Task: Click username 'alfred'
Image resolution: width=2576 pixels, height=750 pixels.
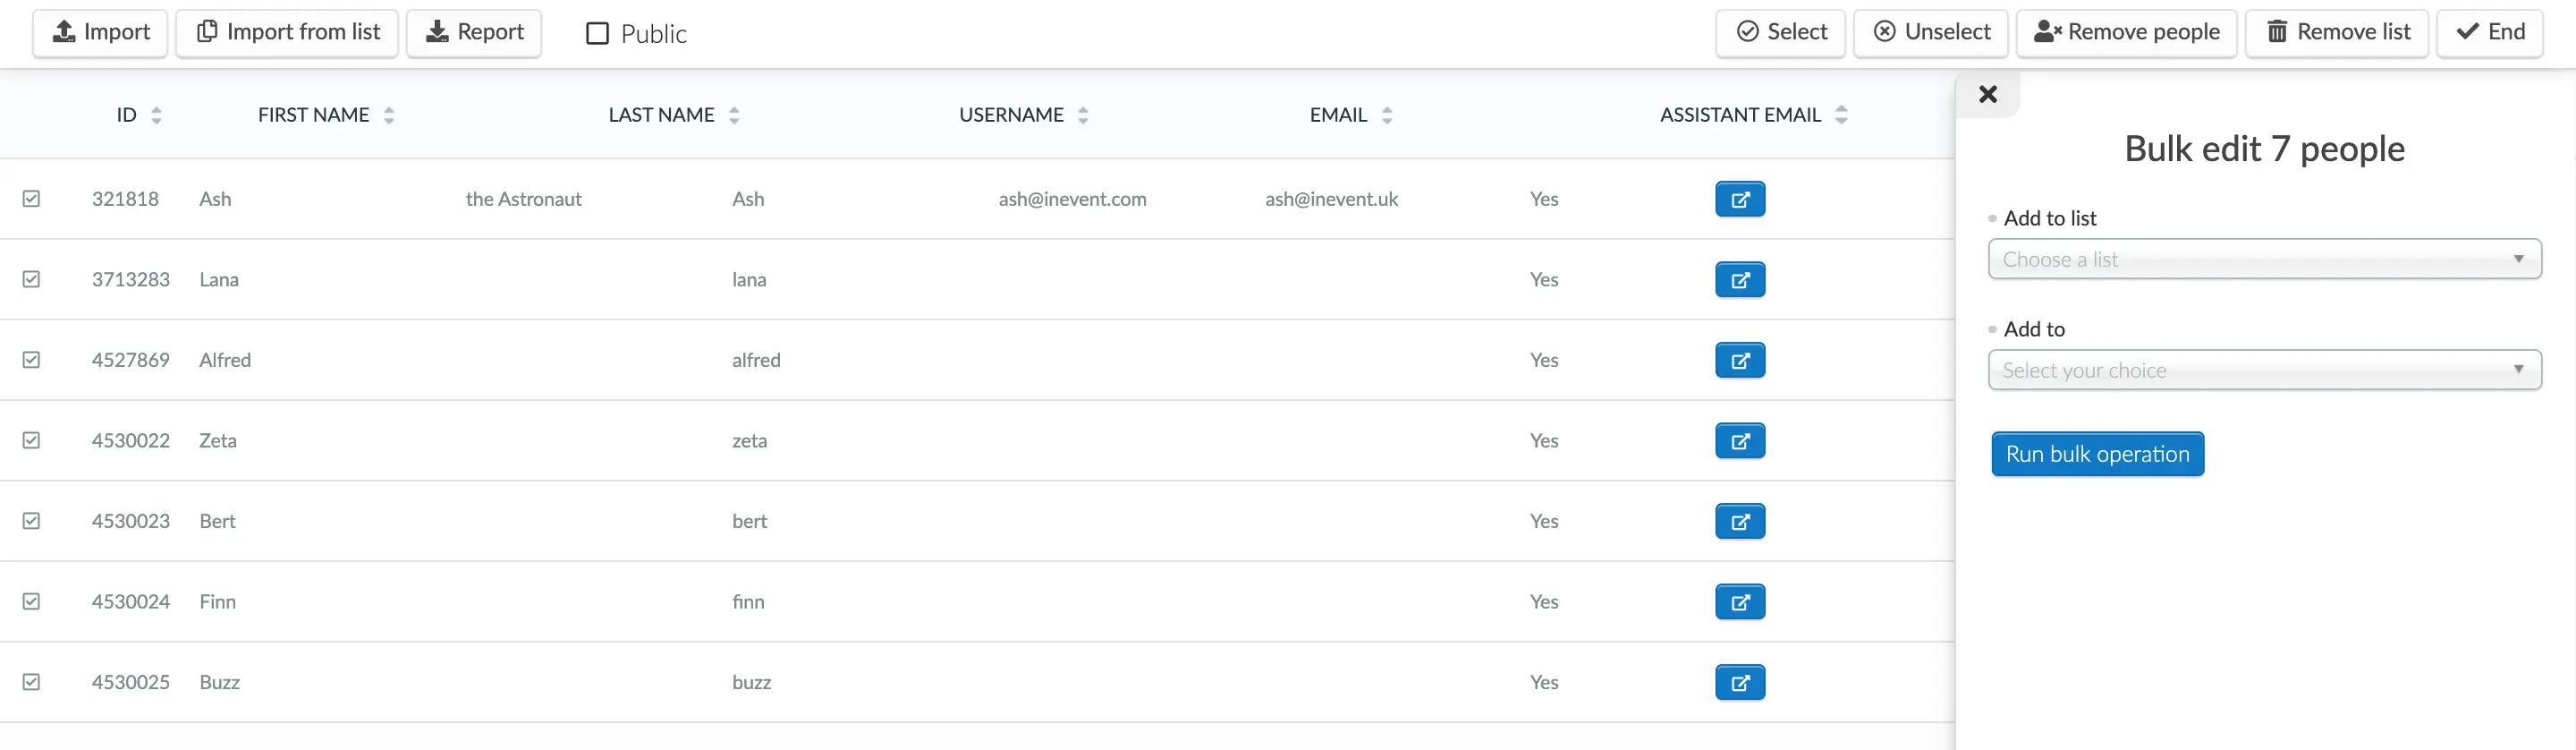Action: click(756, 360)
